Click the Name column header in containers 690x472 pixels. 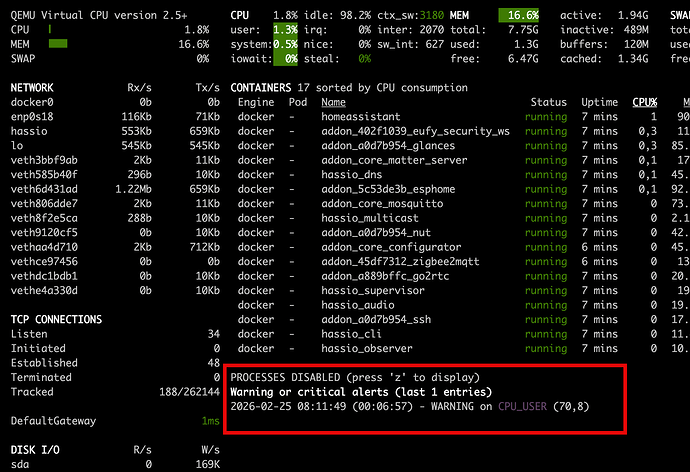point(333,102)
